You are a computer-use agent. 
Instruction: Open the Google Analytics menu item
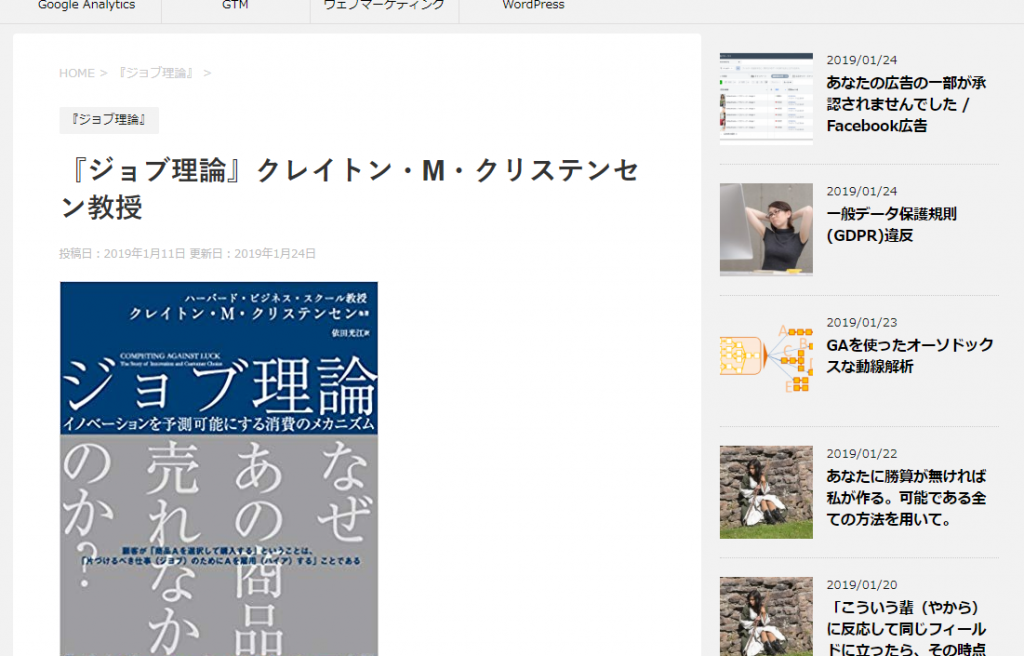click(x=87, y=6)
